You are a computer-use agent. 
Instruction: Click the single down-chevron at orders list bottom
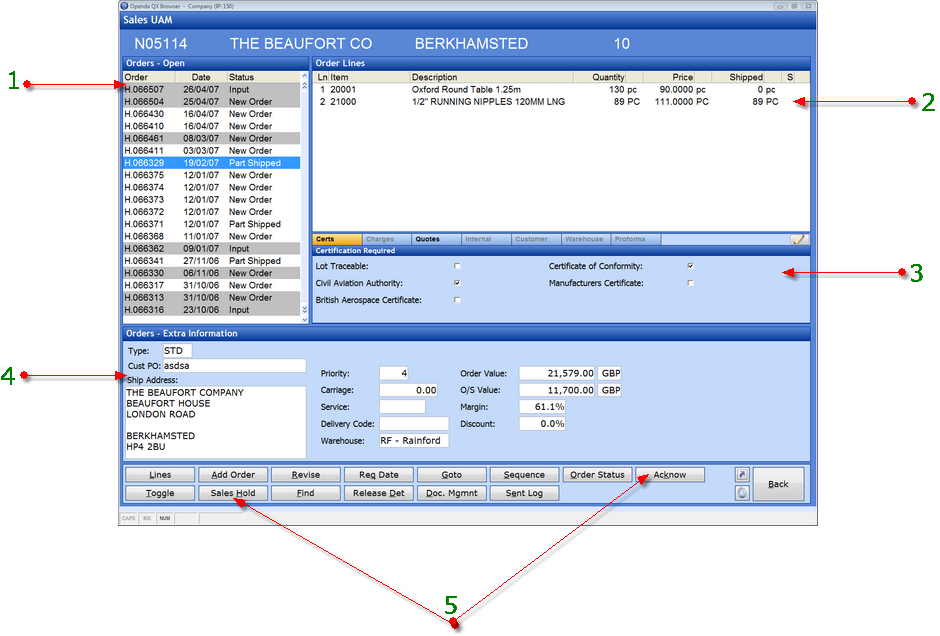point(305,319)
